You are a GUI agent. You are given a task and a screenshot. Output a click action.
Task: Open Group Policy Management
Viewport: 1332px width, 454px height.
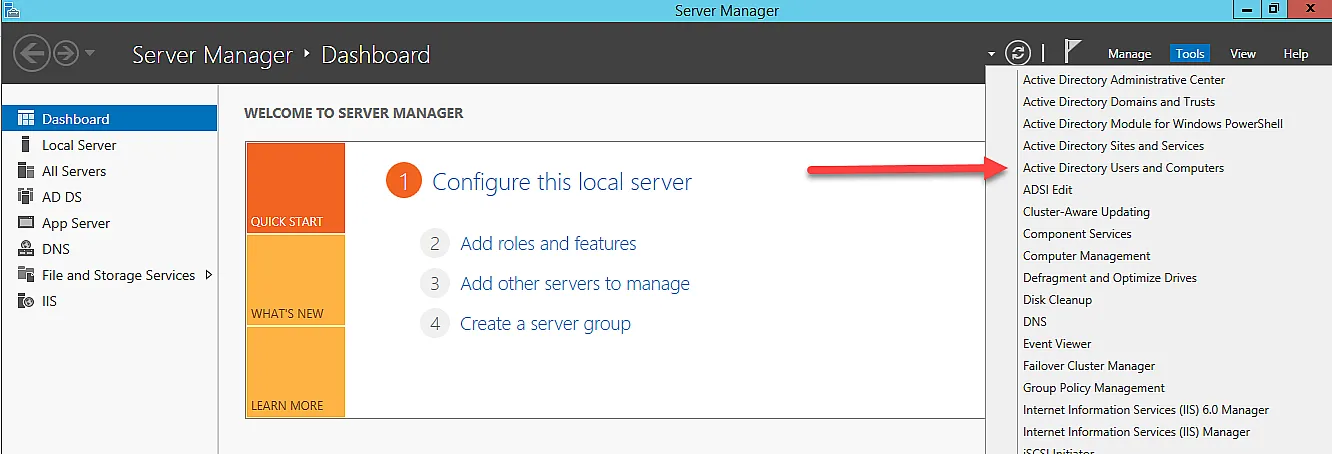coord(1094,388)
